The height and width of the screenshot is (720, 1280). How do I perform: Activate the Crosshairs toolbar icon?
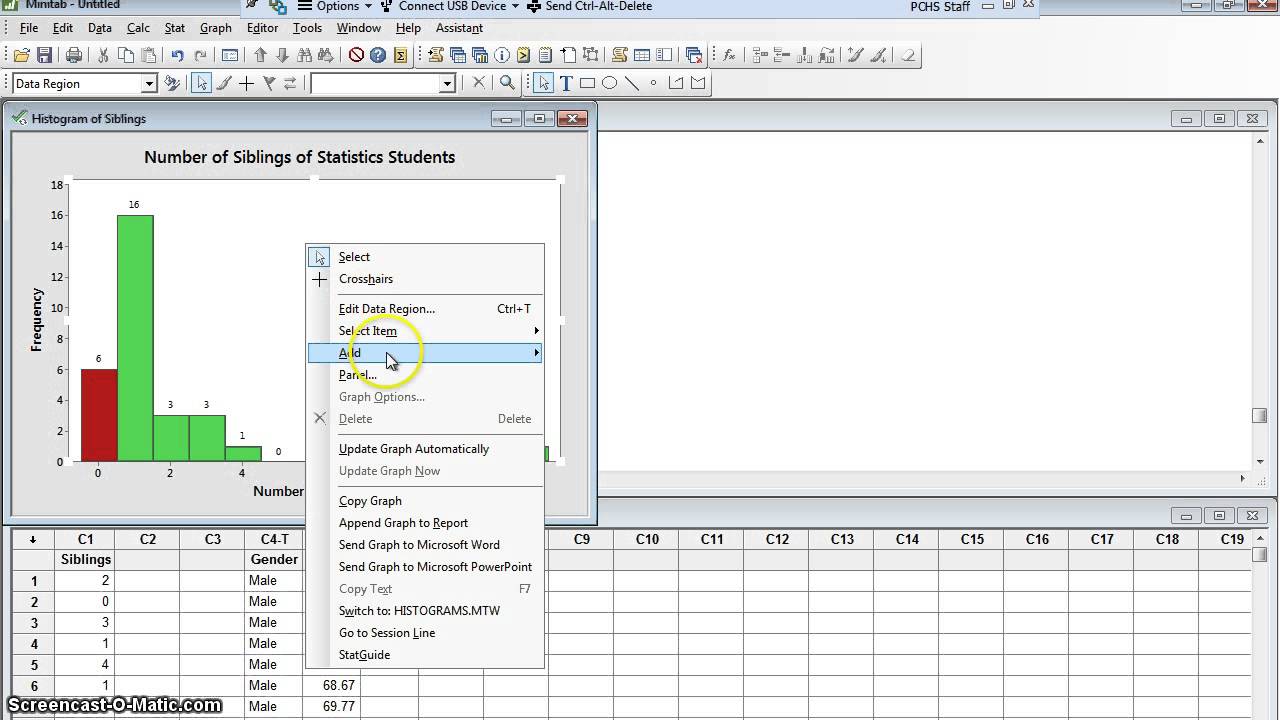point(246,84)
